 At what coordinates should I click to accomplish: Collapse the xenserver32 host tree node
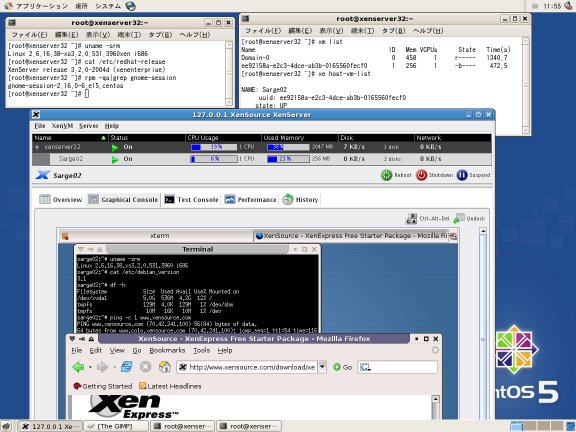[x=37, y=147]
